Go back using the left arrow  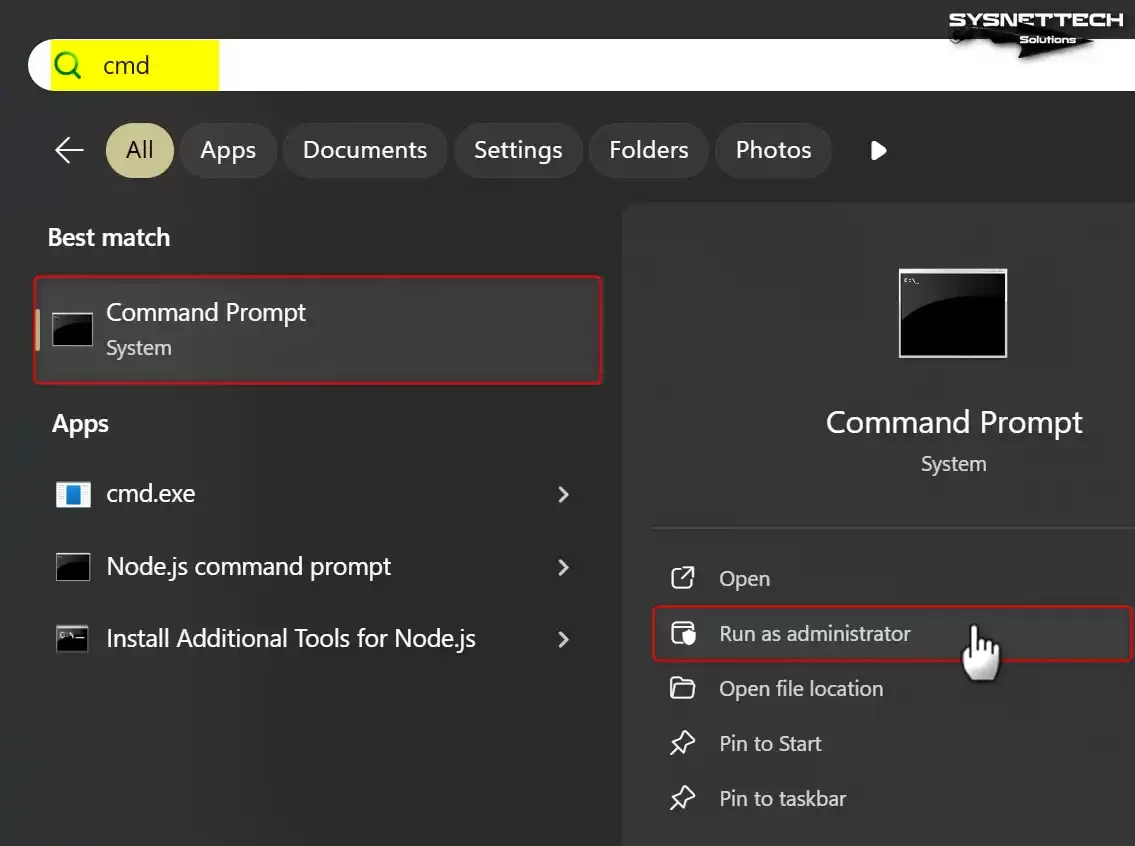[69, 151]
